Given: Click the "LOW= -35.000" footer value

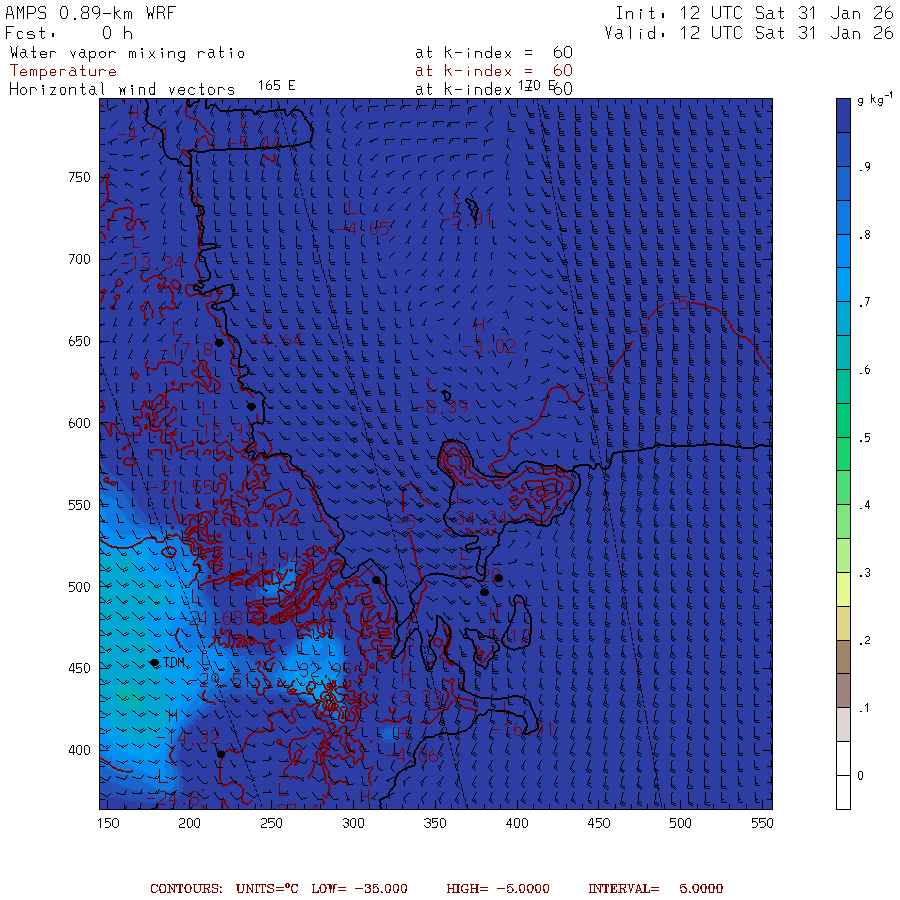Looking at the screenshot, I should coord(359,889).
